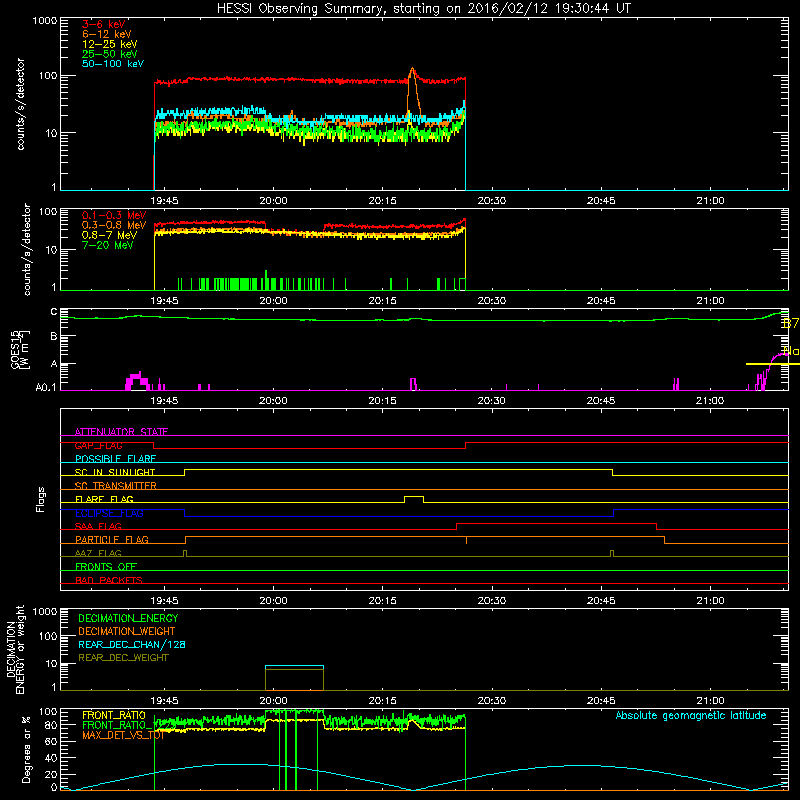Click 20:00 tick label under the decimation panel
Viewport: 800px width, 800px height.
click(x=273, y=701)
